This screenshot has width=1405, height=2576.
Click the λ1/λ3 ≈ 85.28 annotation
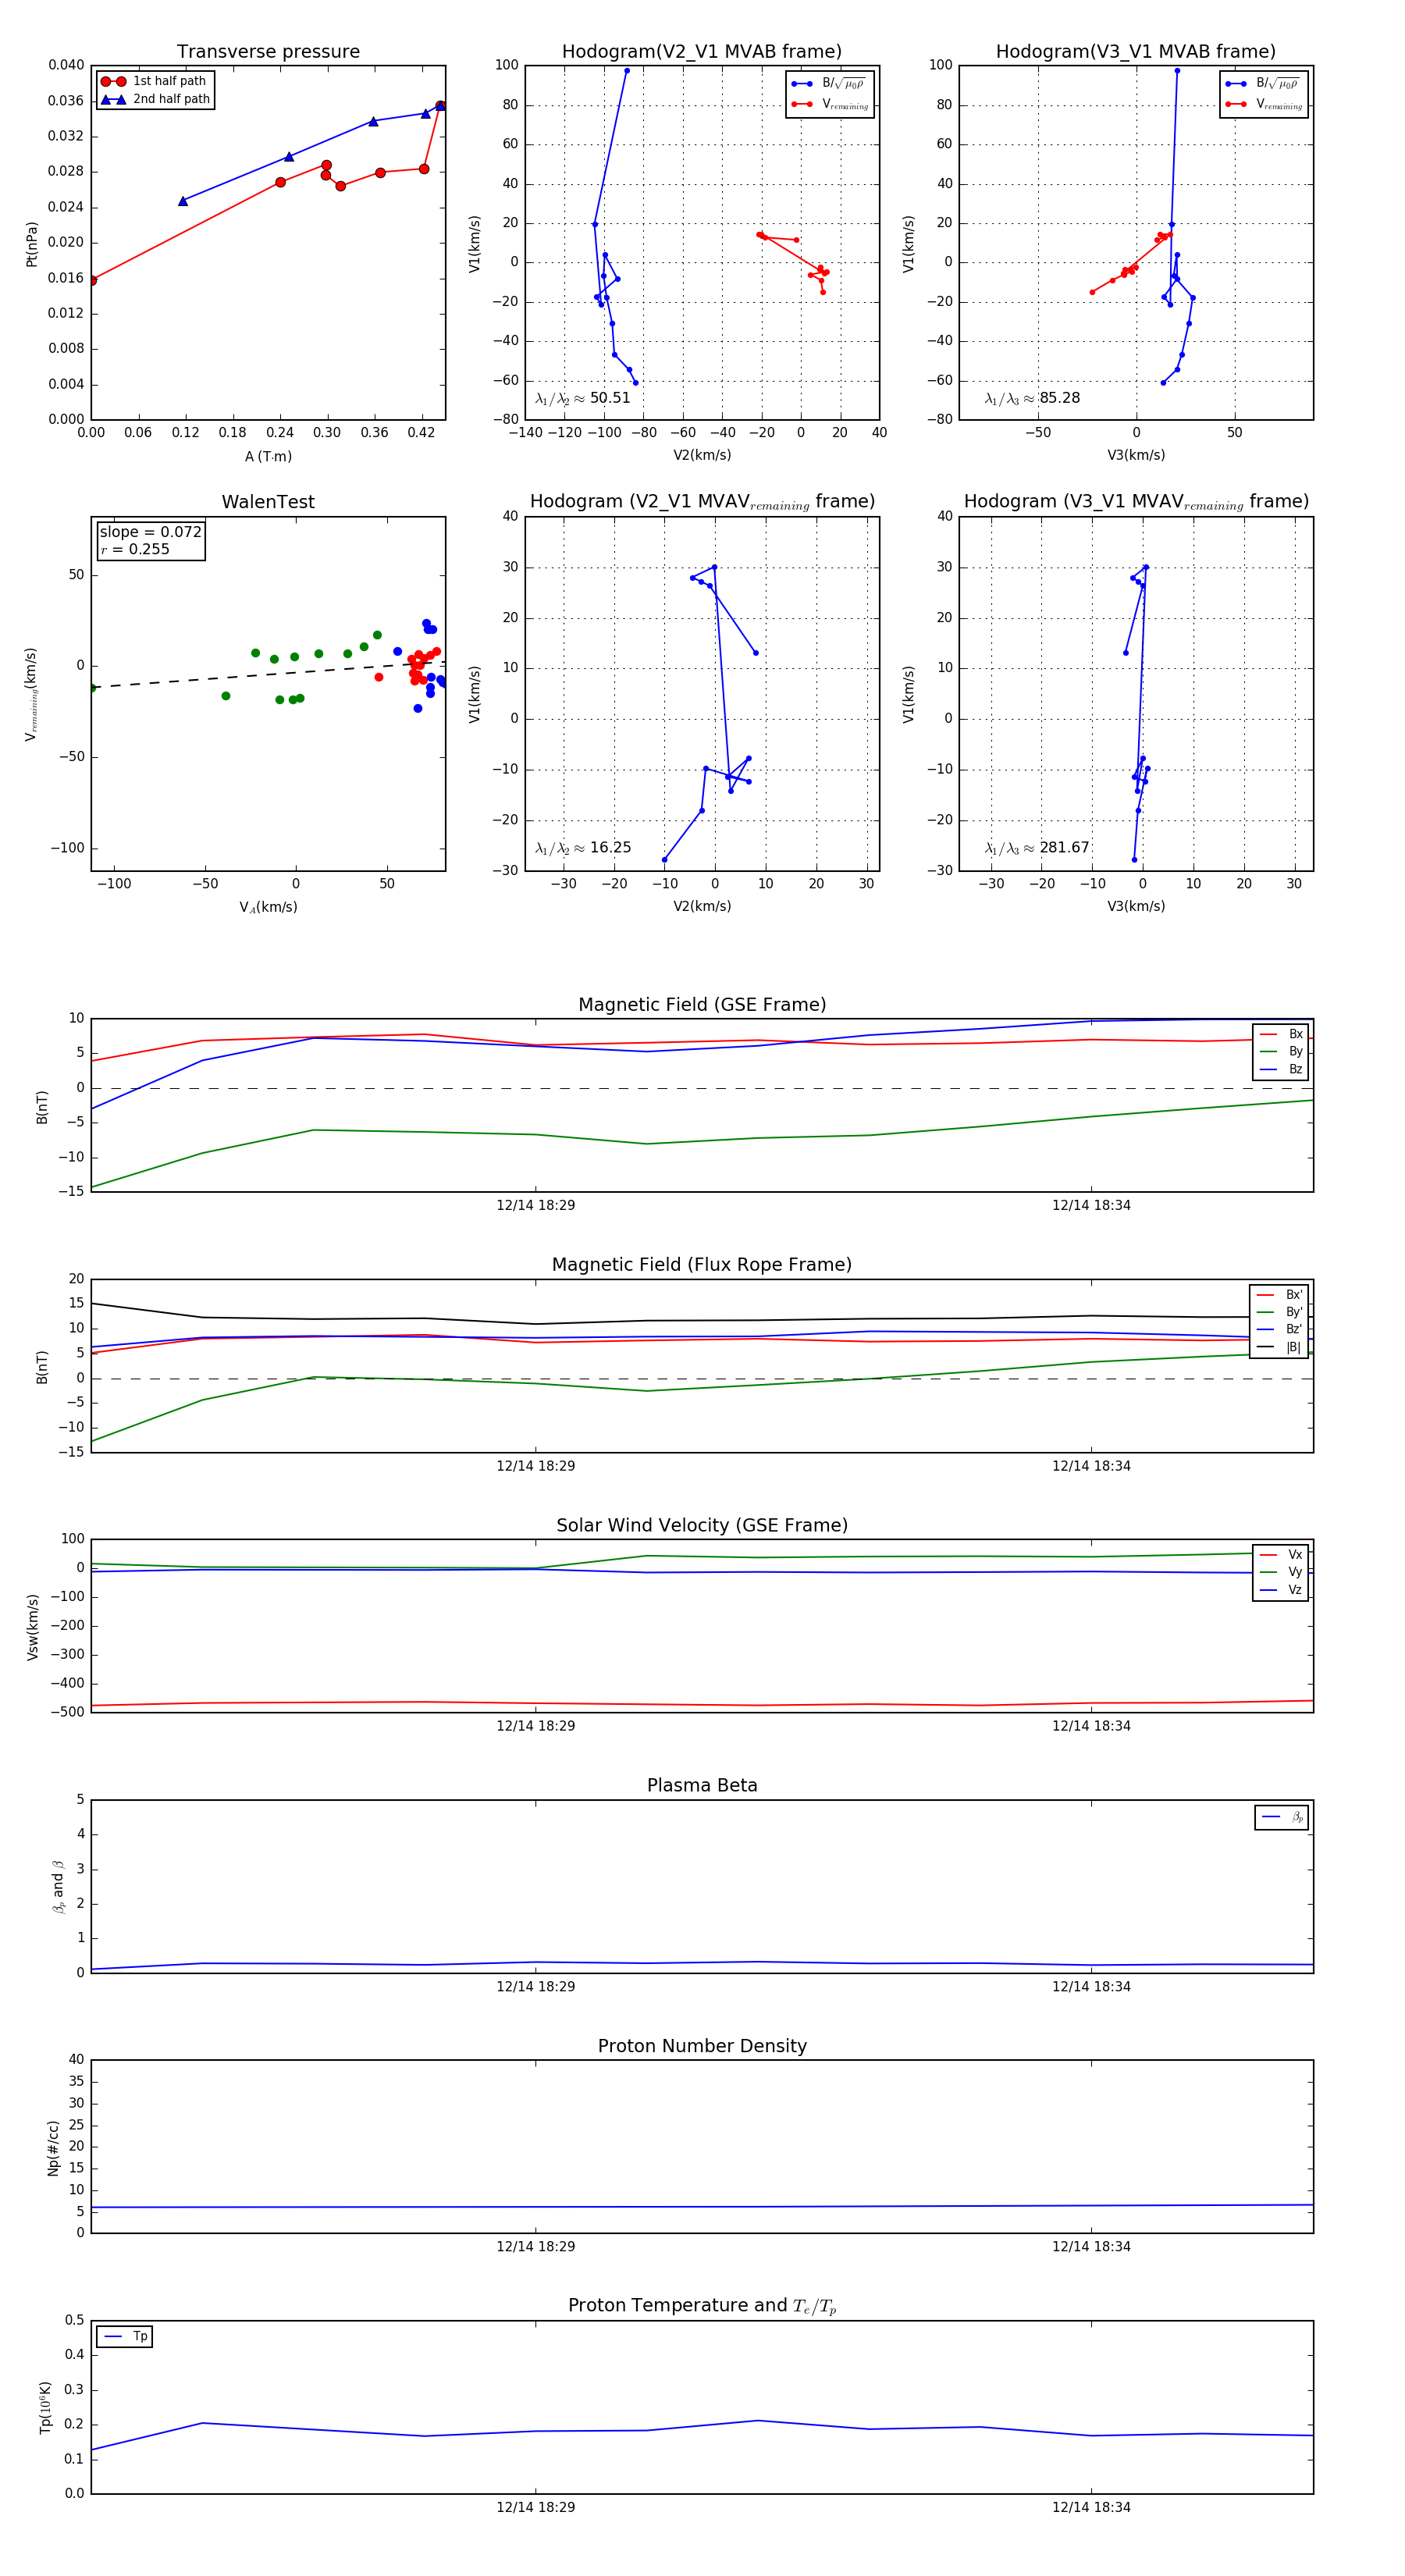click(x=1032, y=398)
